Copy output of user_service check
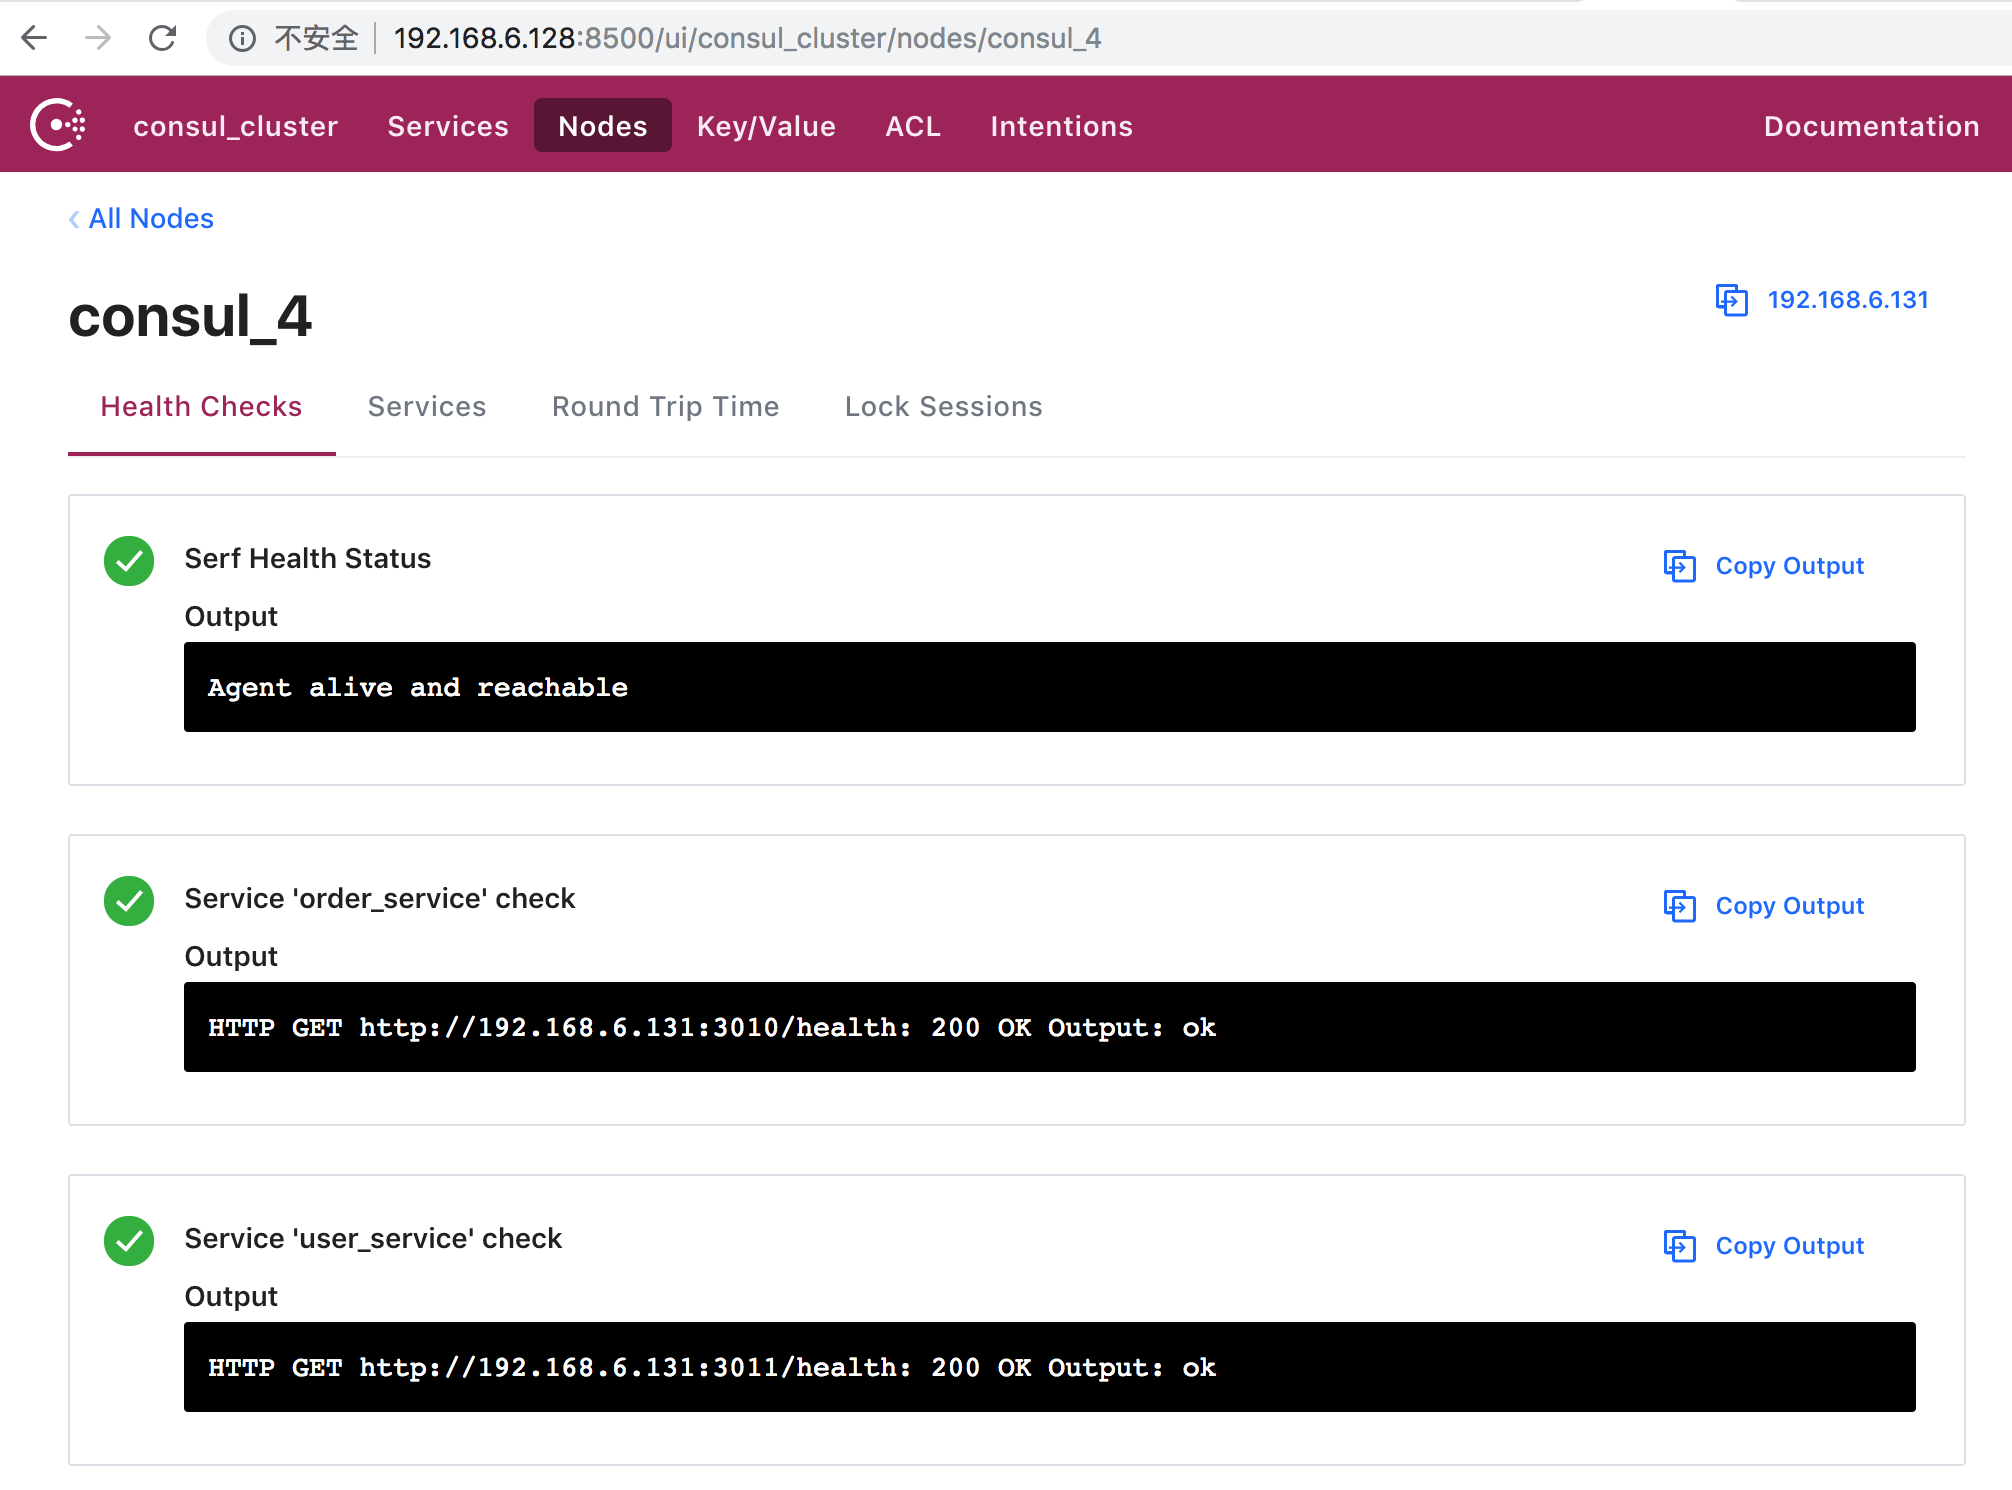This screenshot has height=1490, width=2012. click(x=1762, y=1245)
